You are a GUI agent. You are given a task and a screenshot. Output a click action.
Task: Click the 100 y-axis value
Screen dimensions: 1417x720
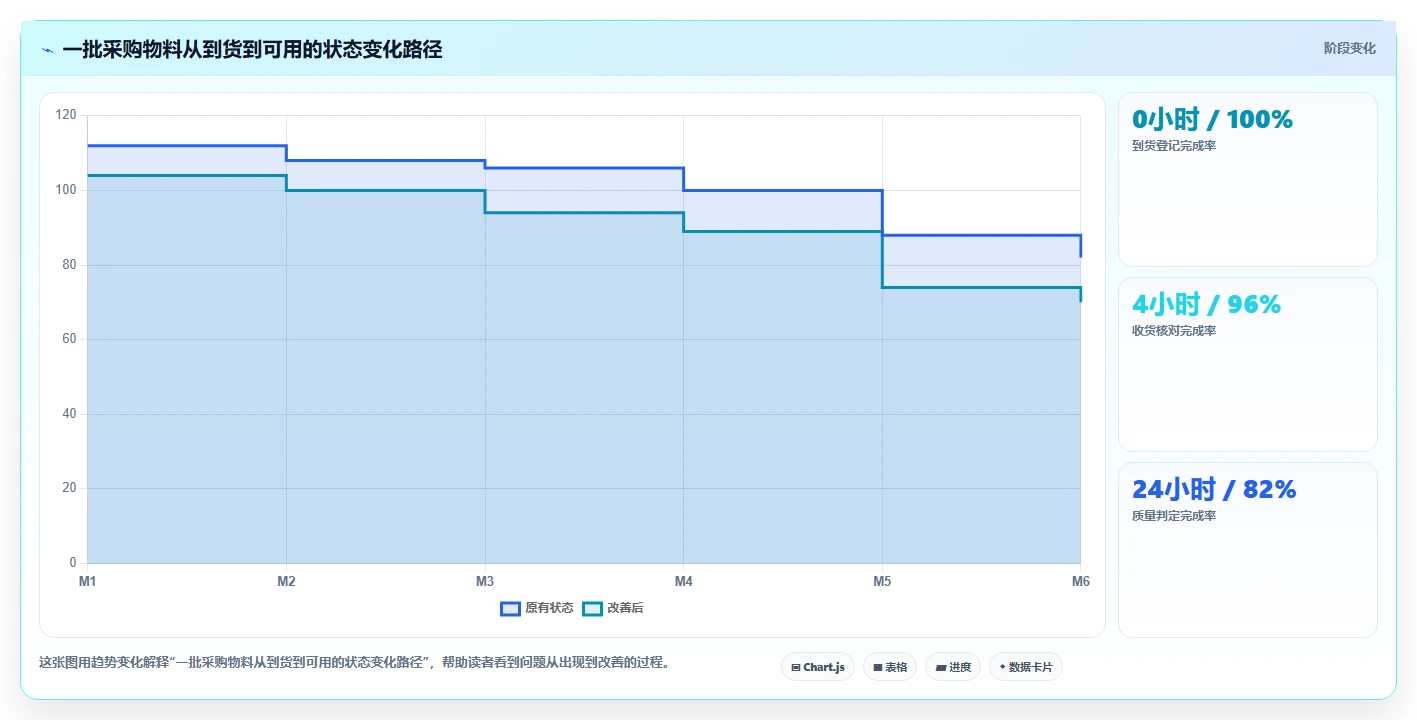66,190
